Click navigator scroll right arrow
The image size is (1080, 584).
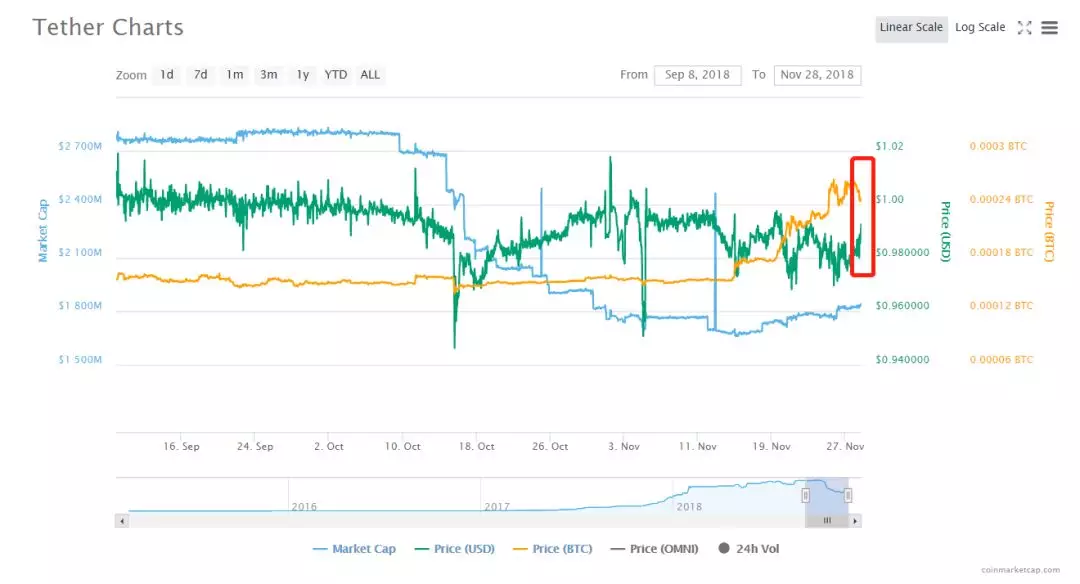(855, 521)
